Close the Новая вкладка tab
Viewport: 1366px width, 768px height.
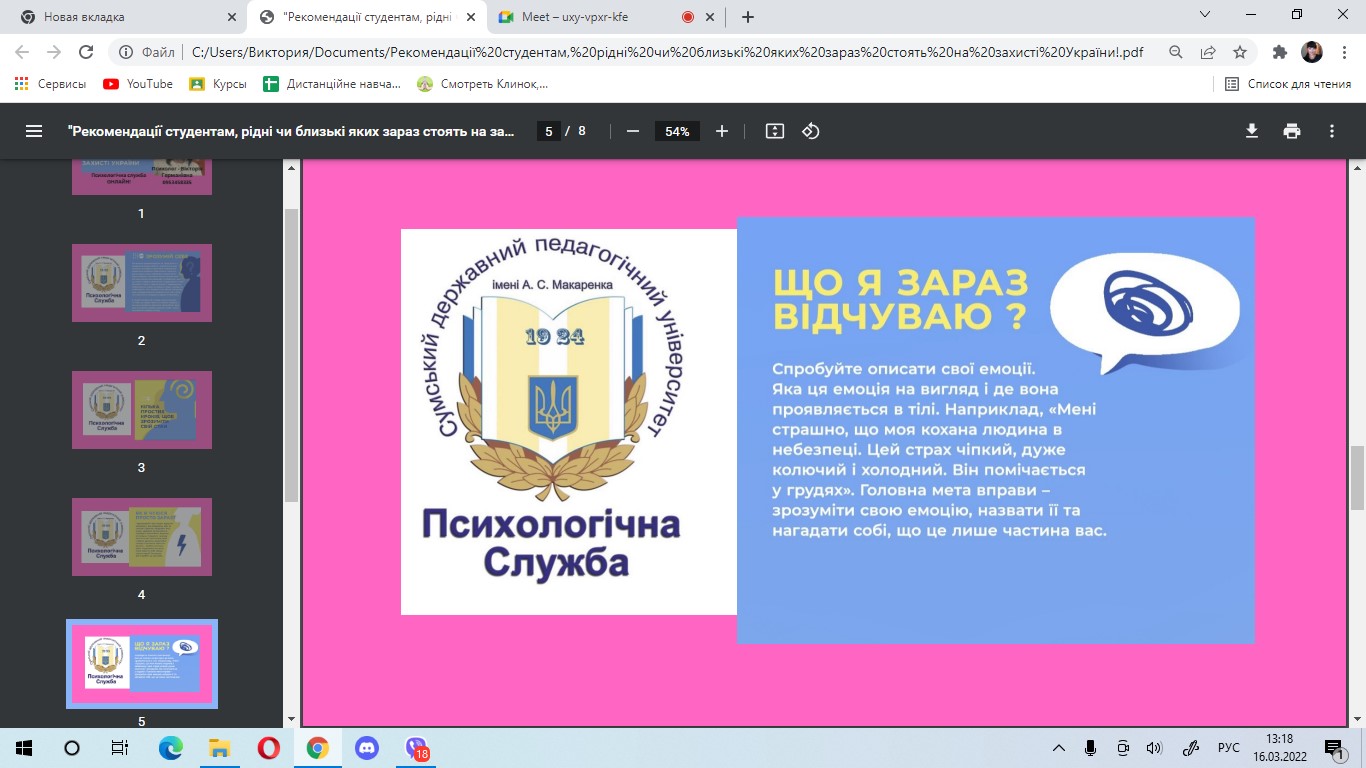pos(232,17)
